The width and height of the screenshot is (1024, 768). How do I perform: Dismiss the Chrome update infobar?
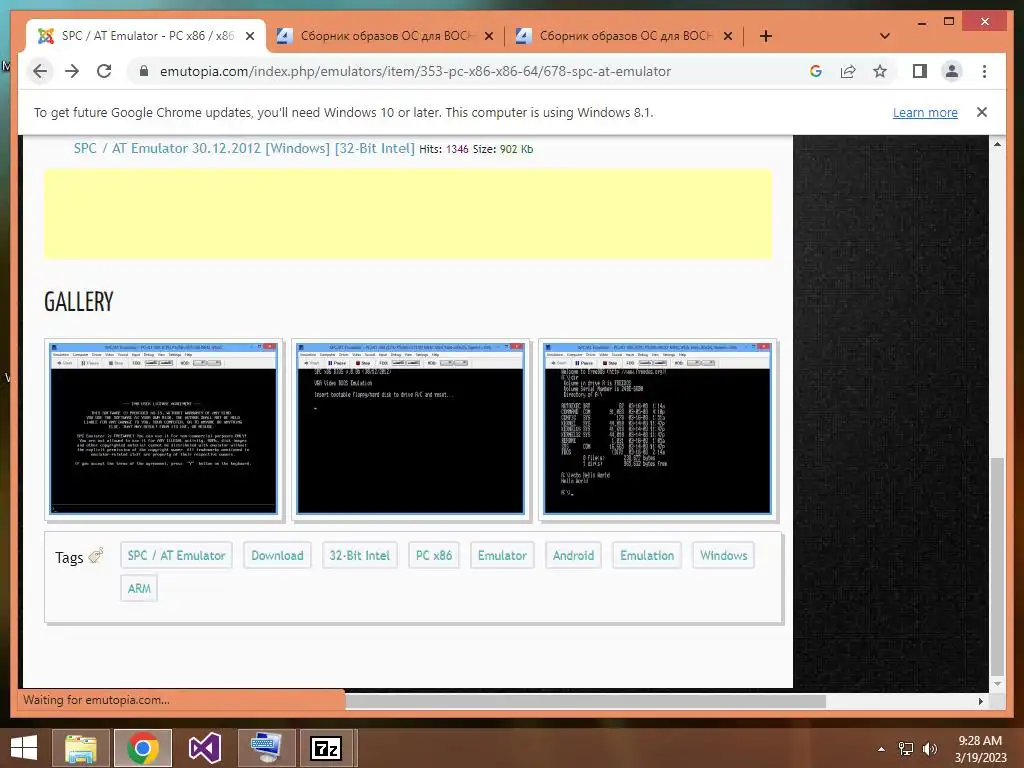tap(982, 112)
